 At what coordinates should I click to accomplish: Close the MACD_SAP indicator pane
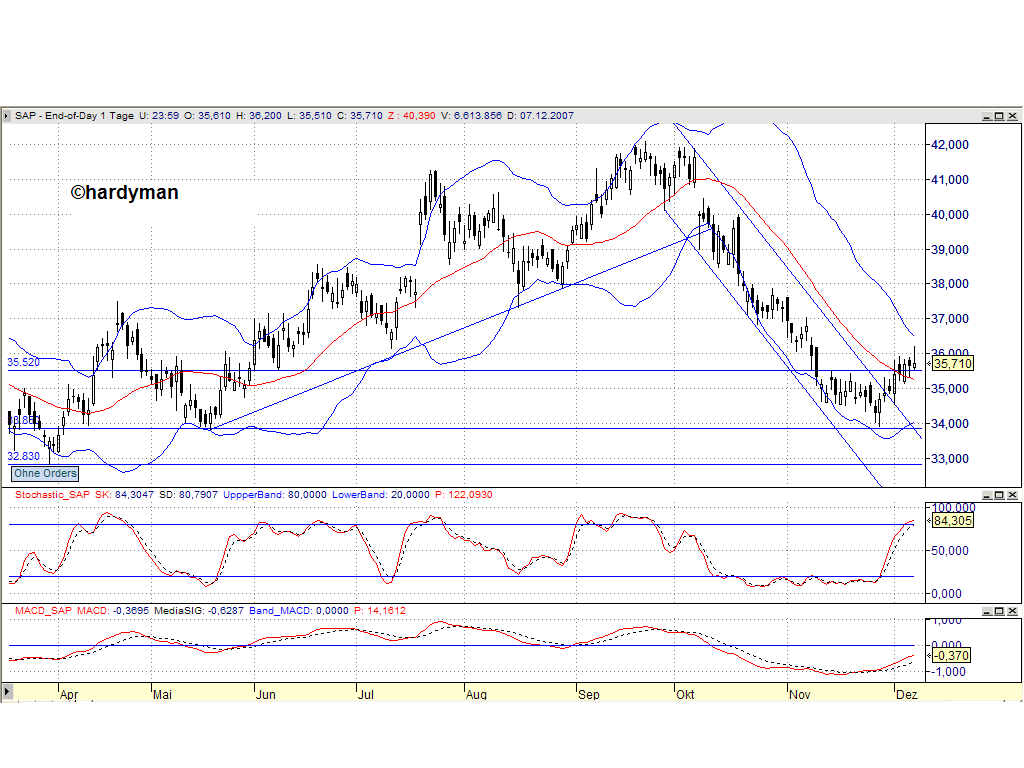[x=1011, y=611]
